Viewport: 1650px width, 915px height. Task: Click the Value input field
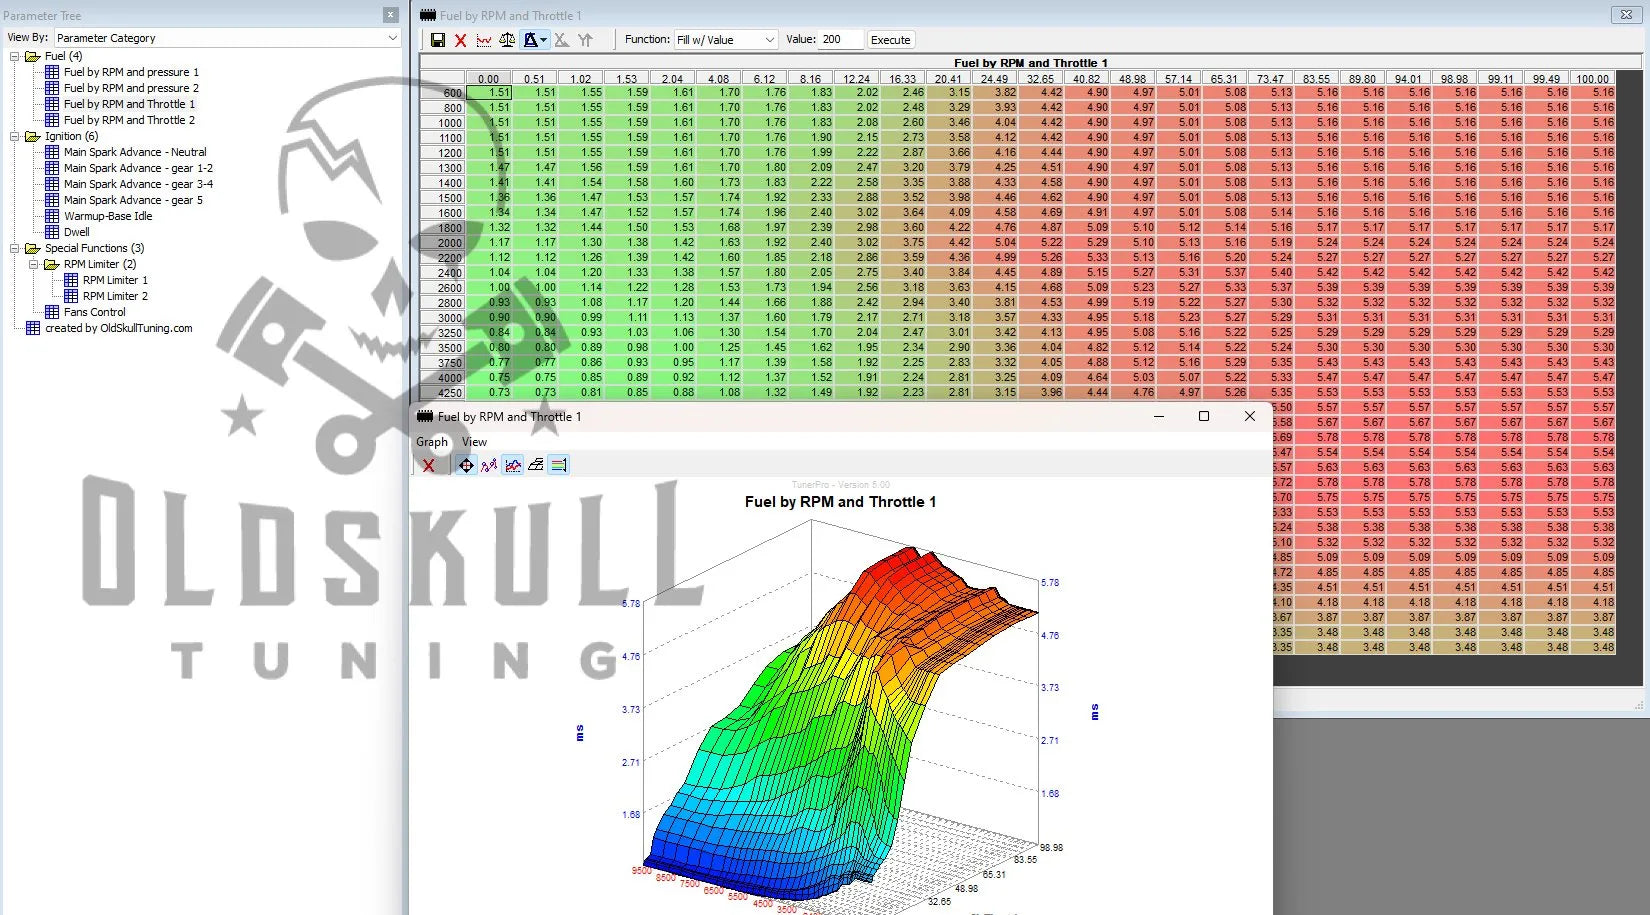tap(839, 40)
